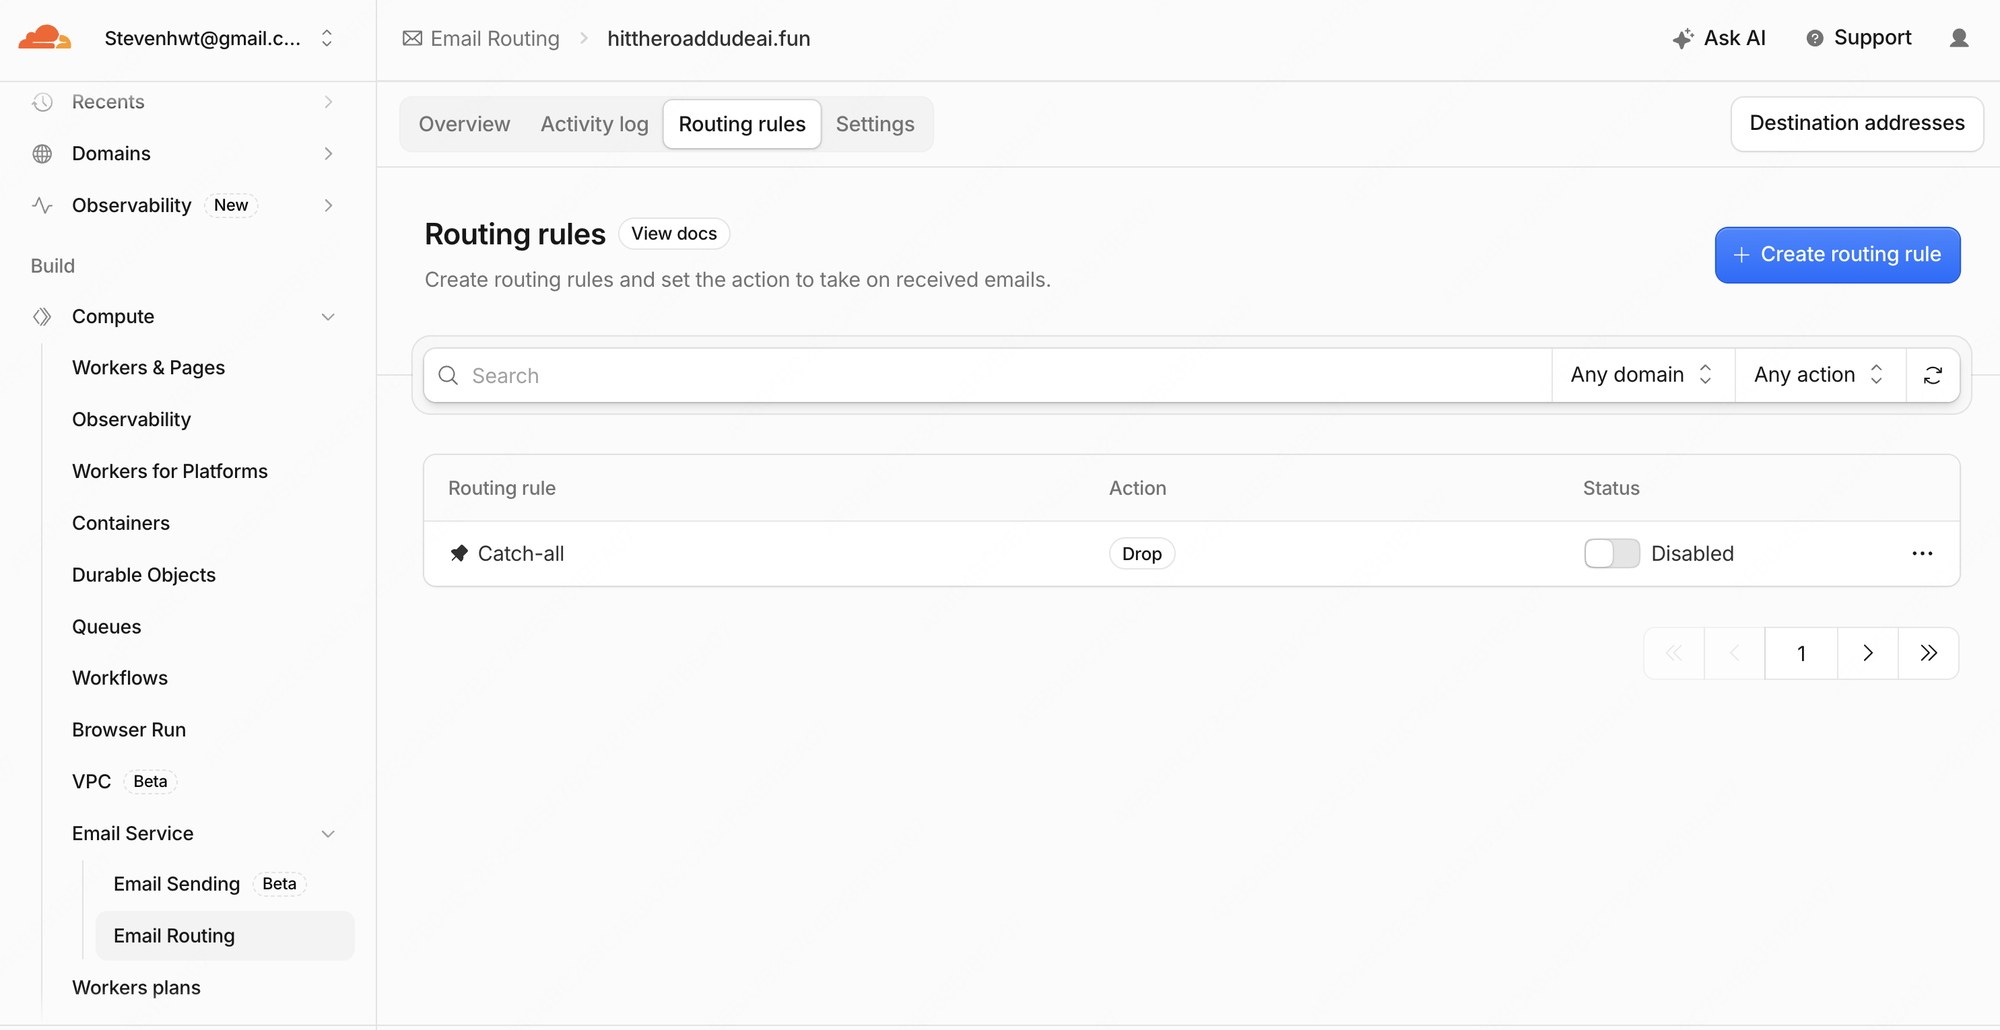The height and width of the screenshot is (1030, 2000).
Task: Click the Drop action badge
Action: (x=1142, y=553)
